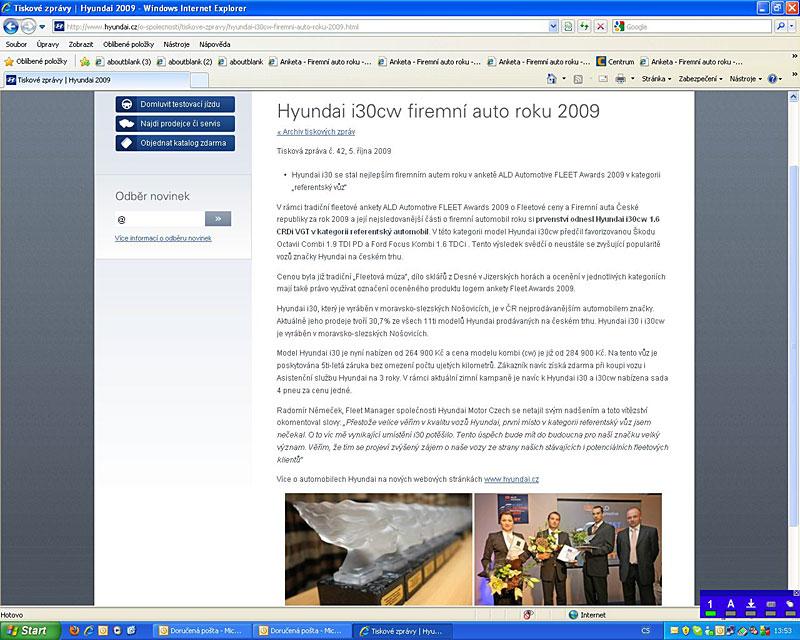Click the award ceremony group photo
Viewport: 800px width, 640px height.
tap(568, 549)
